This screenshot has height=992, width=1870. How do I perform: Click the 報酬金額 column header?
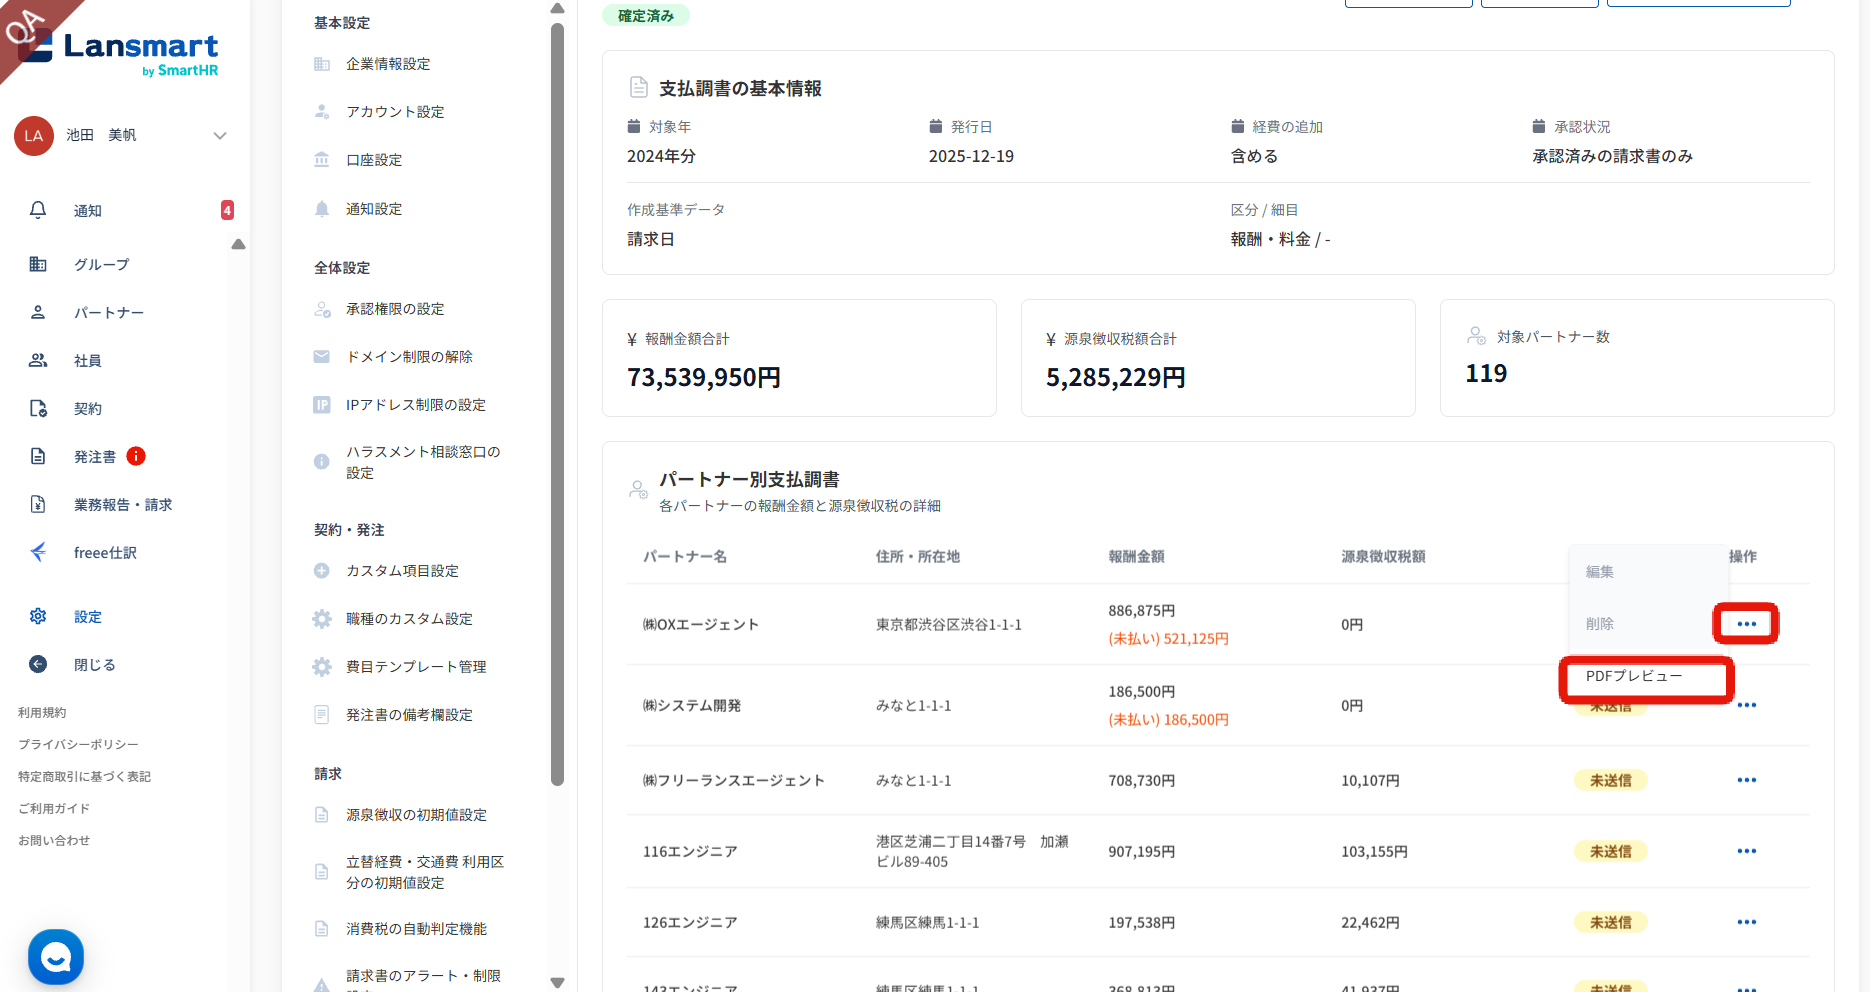point(1136,557)
